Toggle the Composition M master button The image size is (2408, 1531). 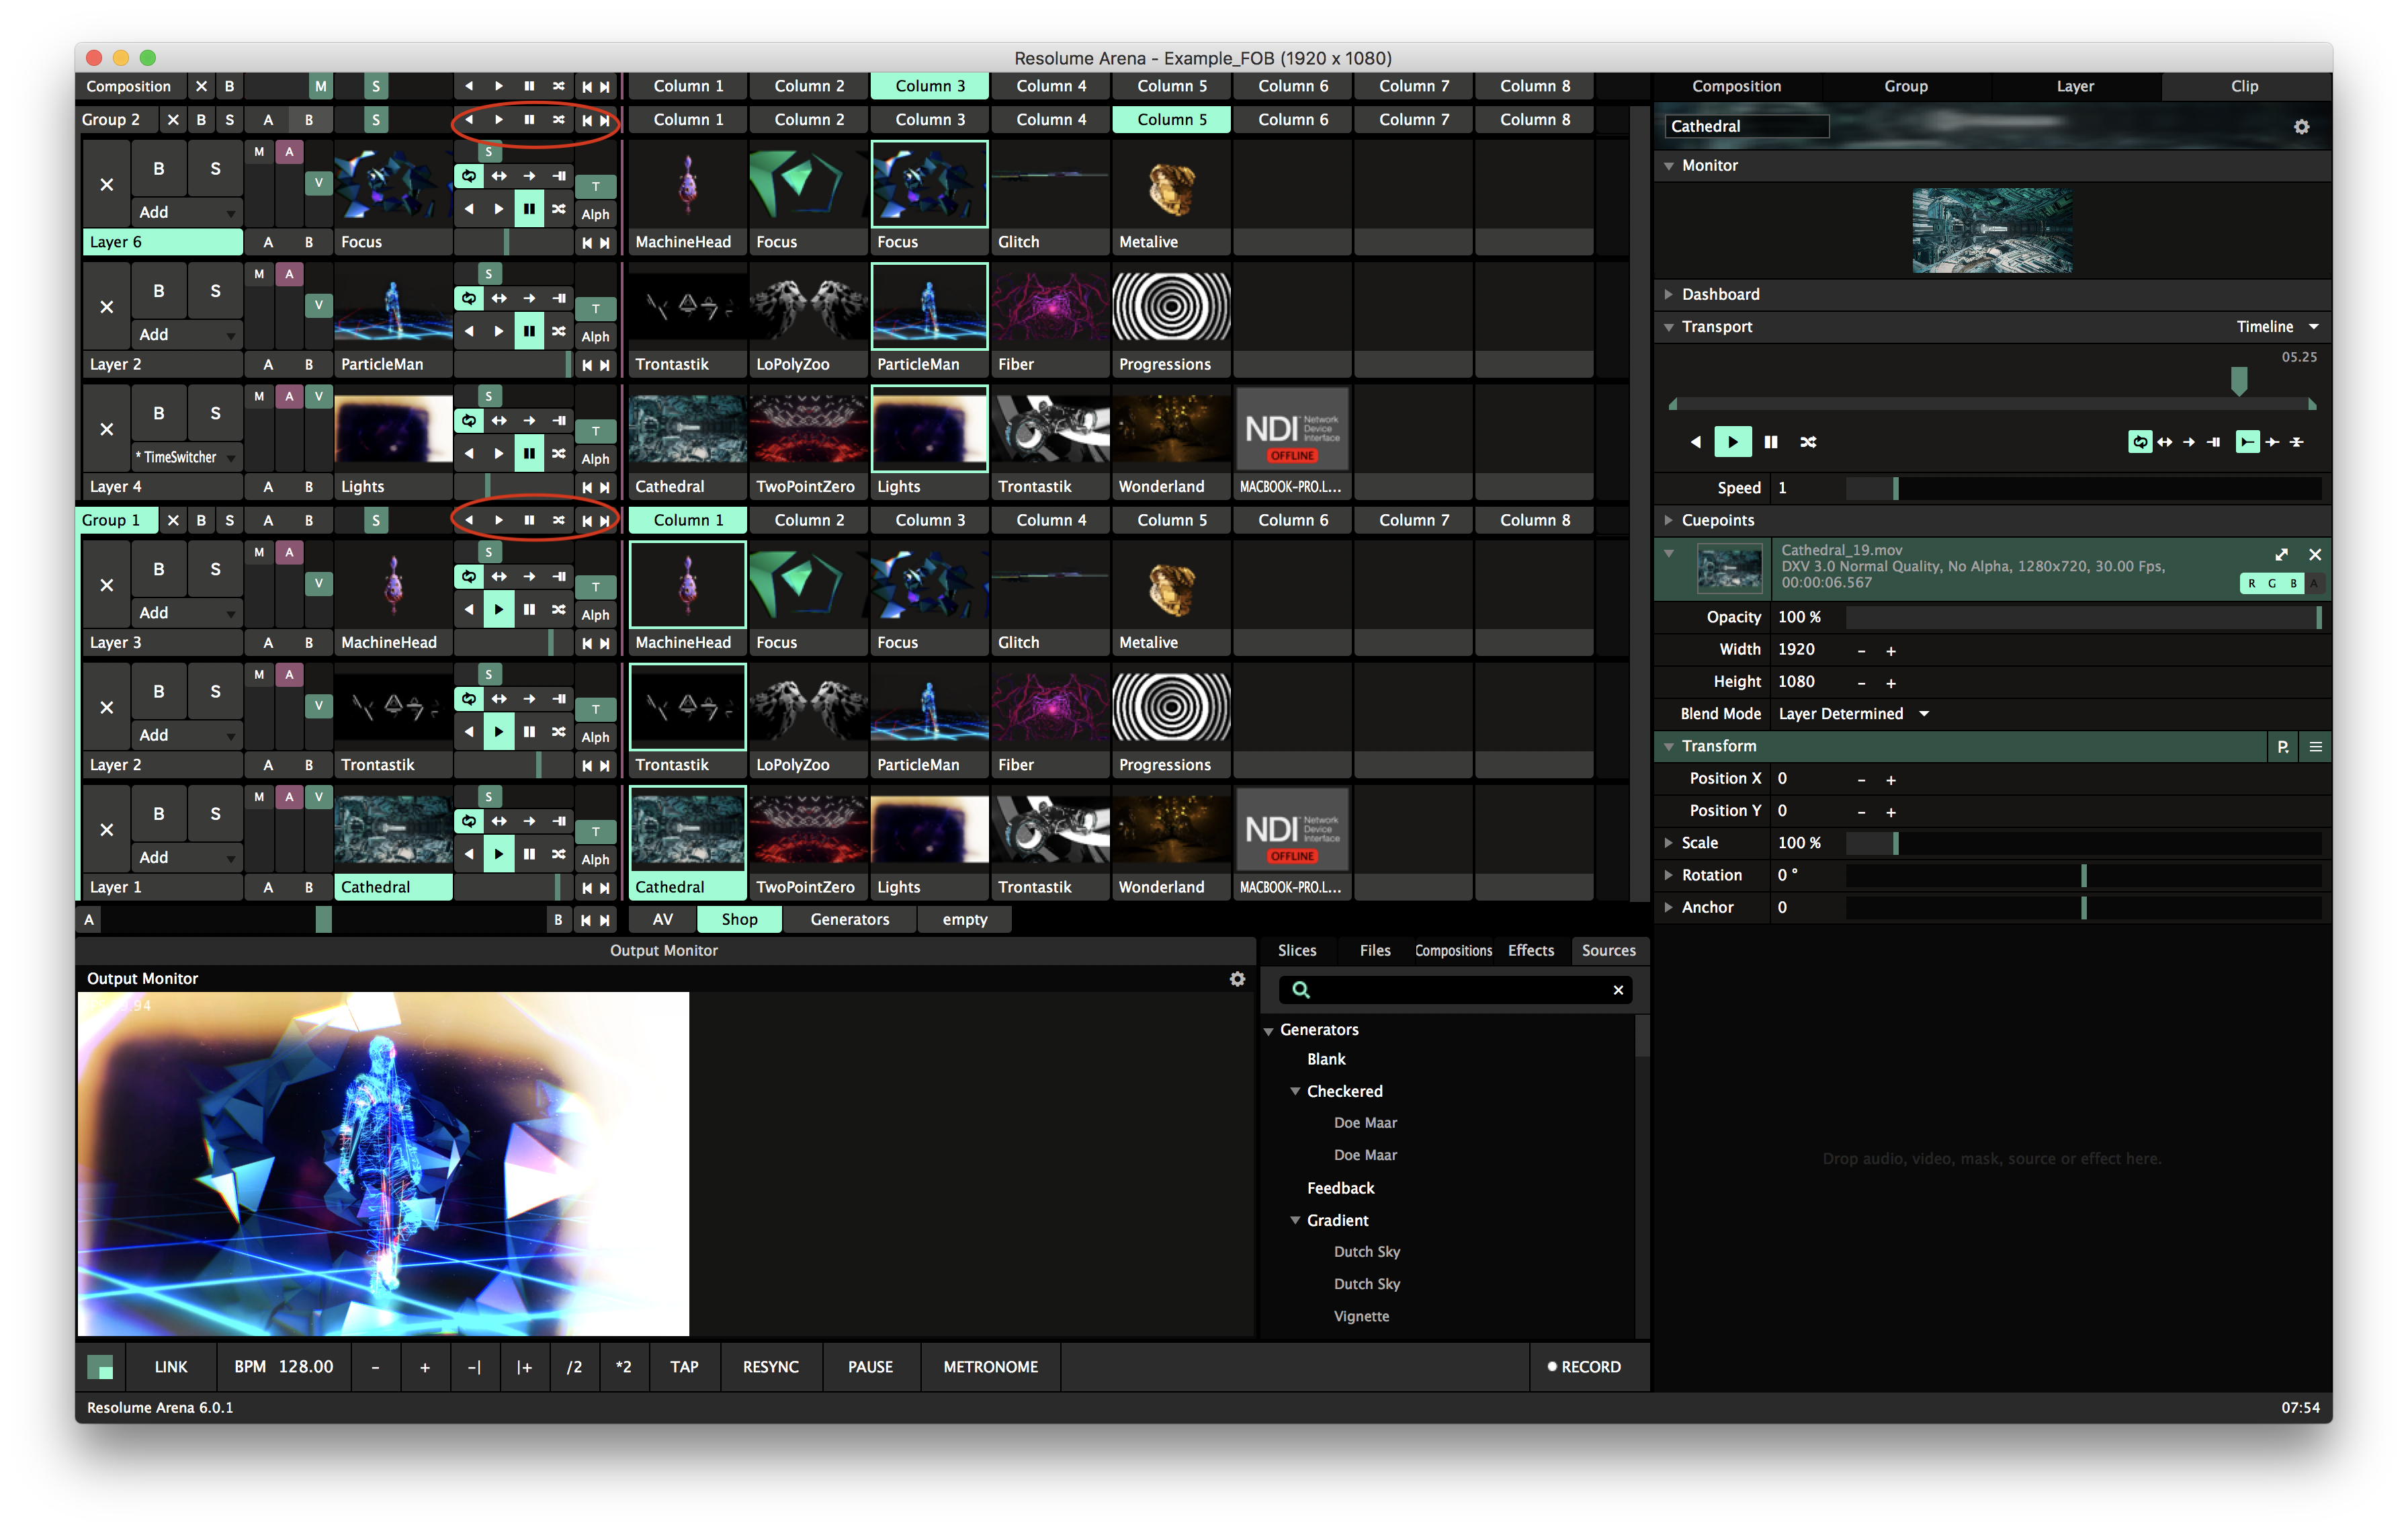(x=320, y=86)
